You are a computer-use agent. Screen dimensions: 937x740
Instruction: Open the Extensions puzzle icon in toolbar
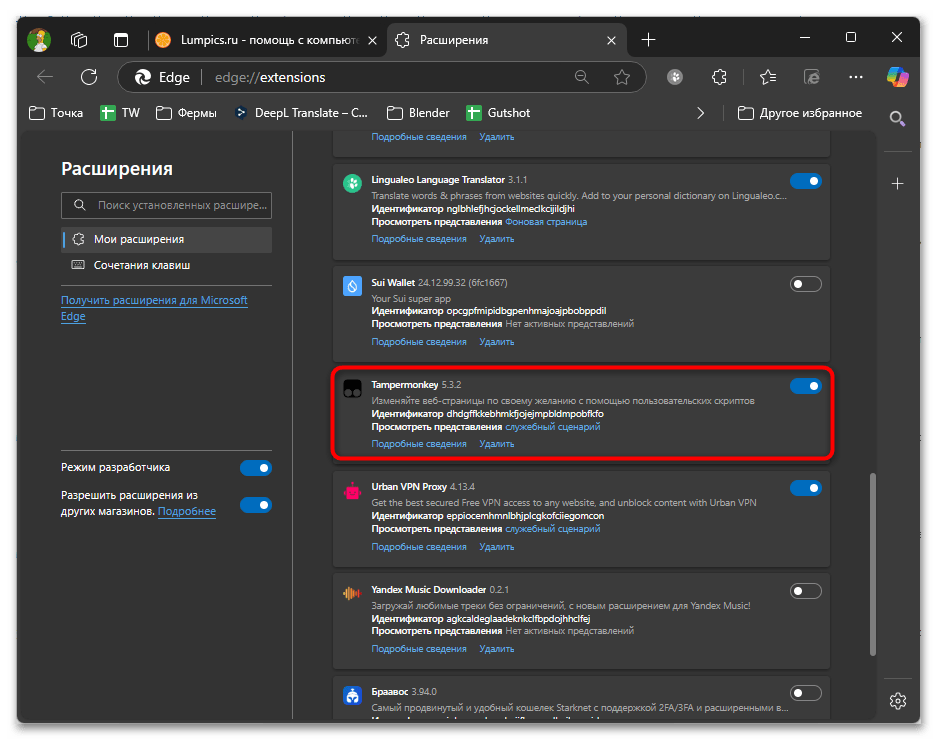pos(719,77)
